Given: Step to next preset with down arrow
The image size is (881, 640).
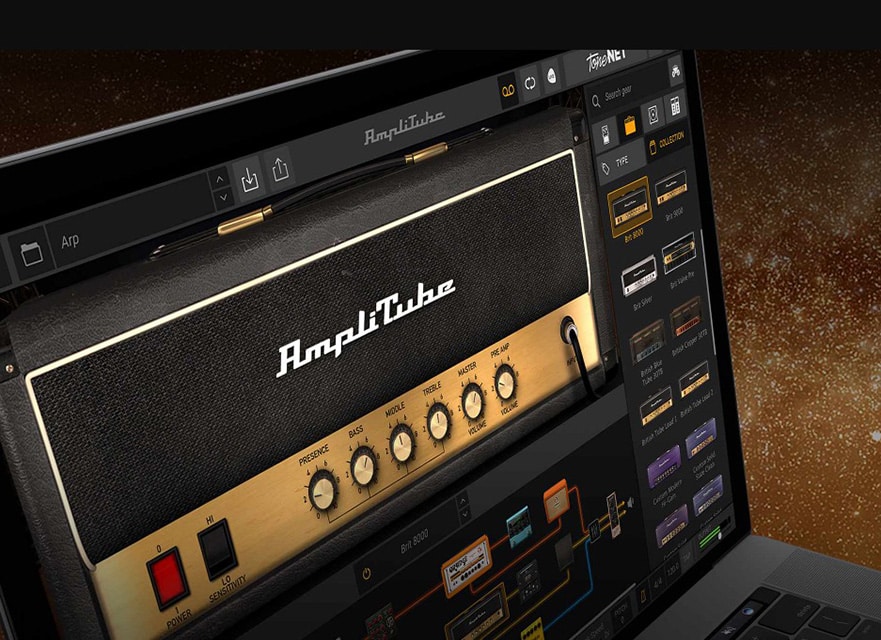Looking at the screenshot, I should [x=223, y=197].
